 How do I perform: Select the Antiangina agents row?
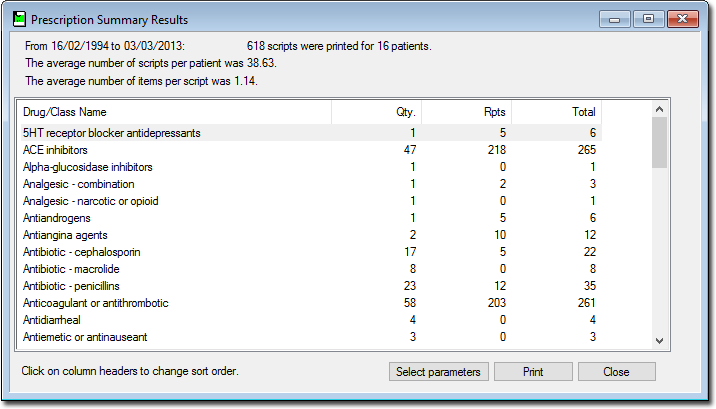click(311, 235)
